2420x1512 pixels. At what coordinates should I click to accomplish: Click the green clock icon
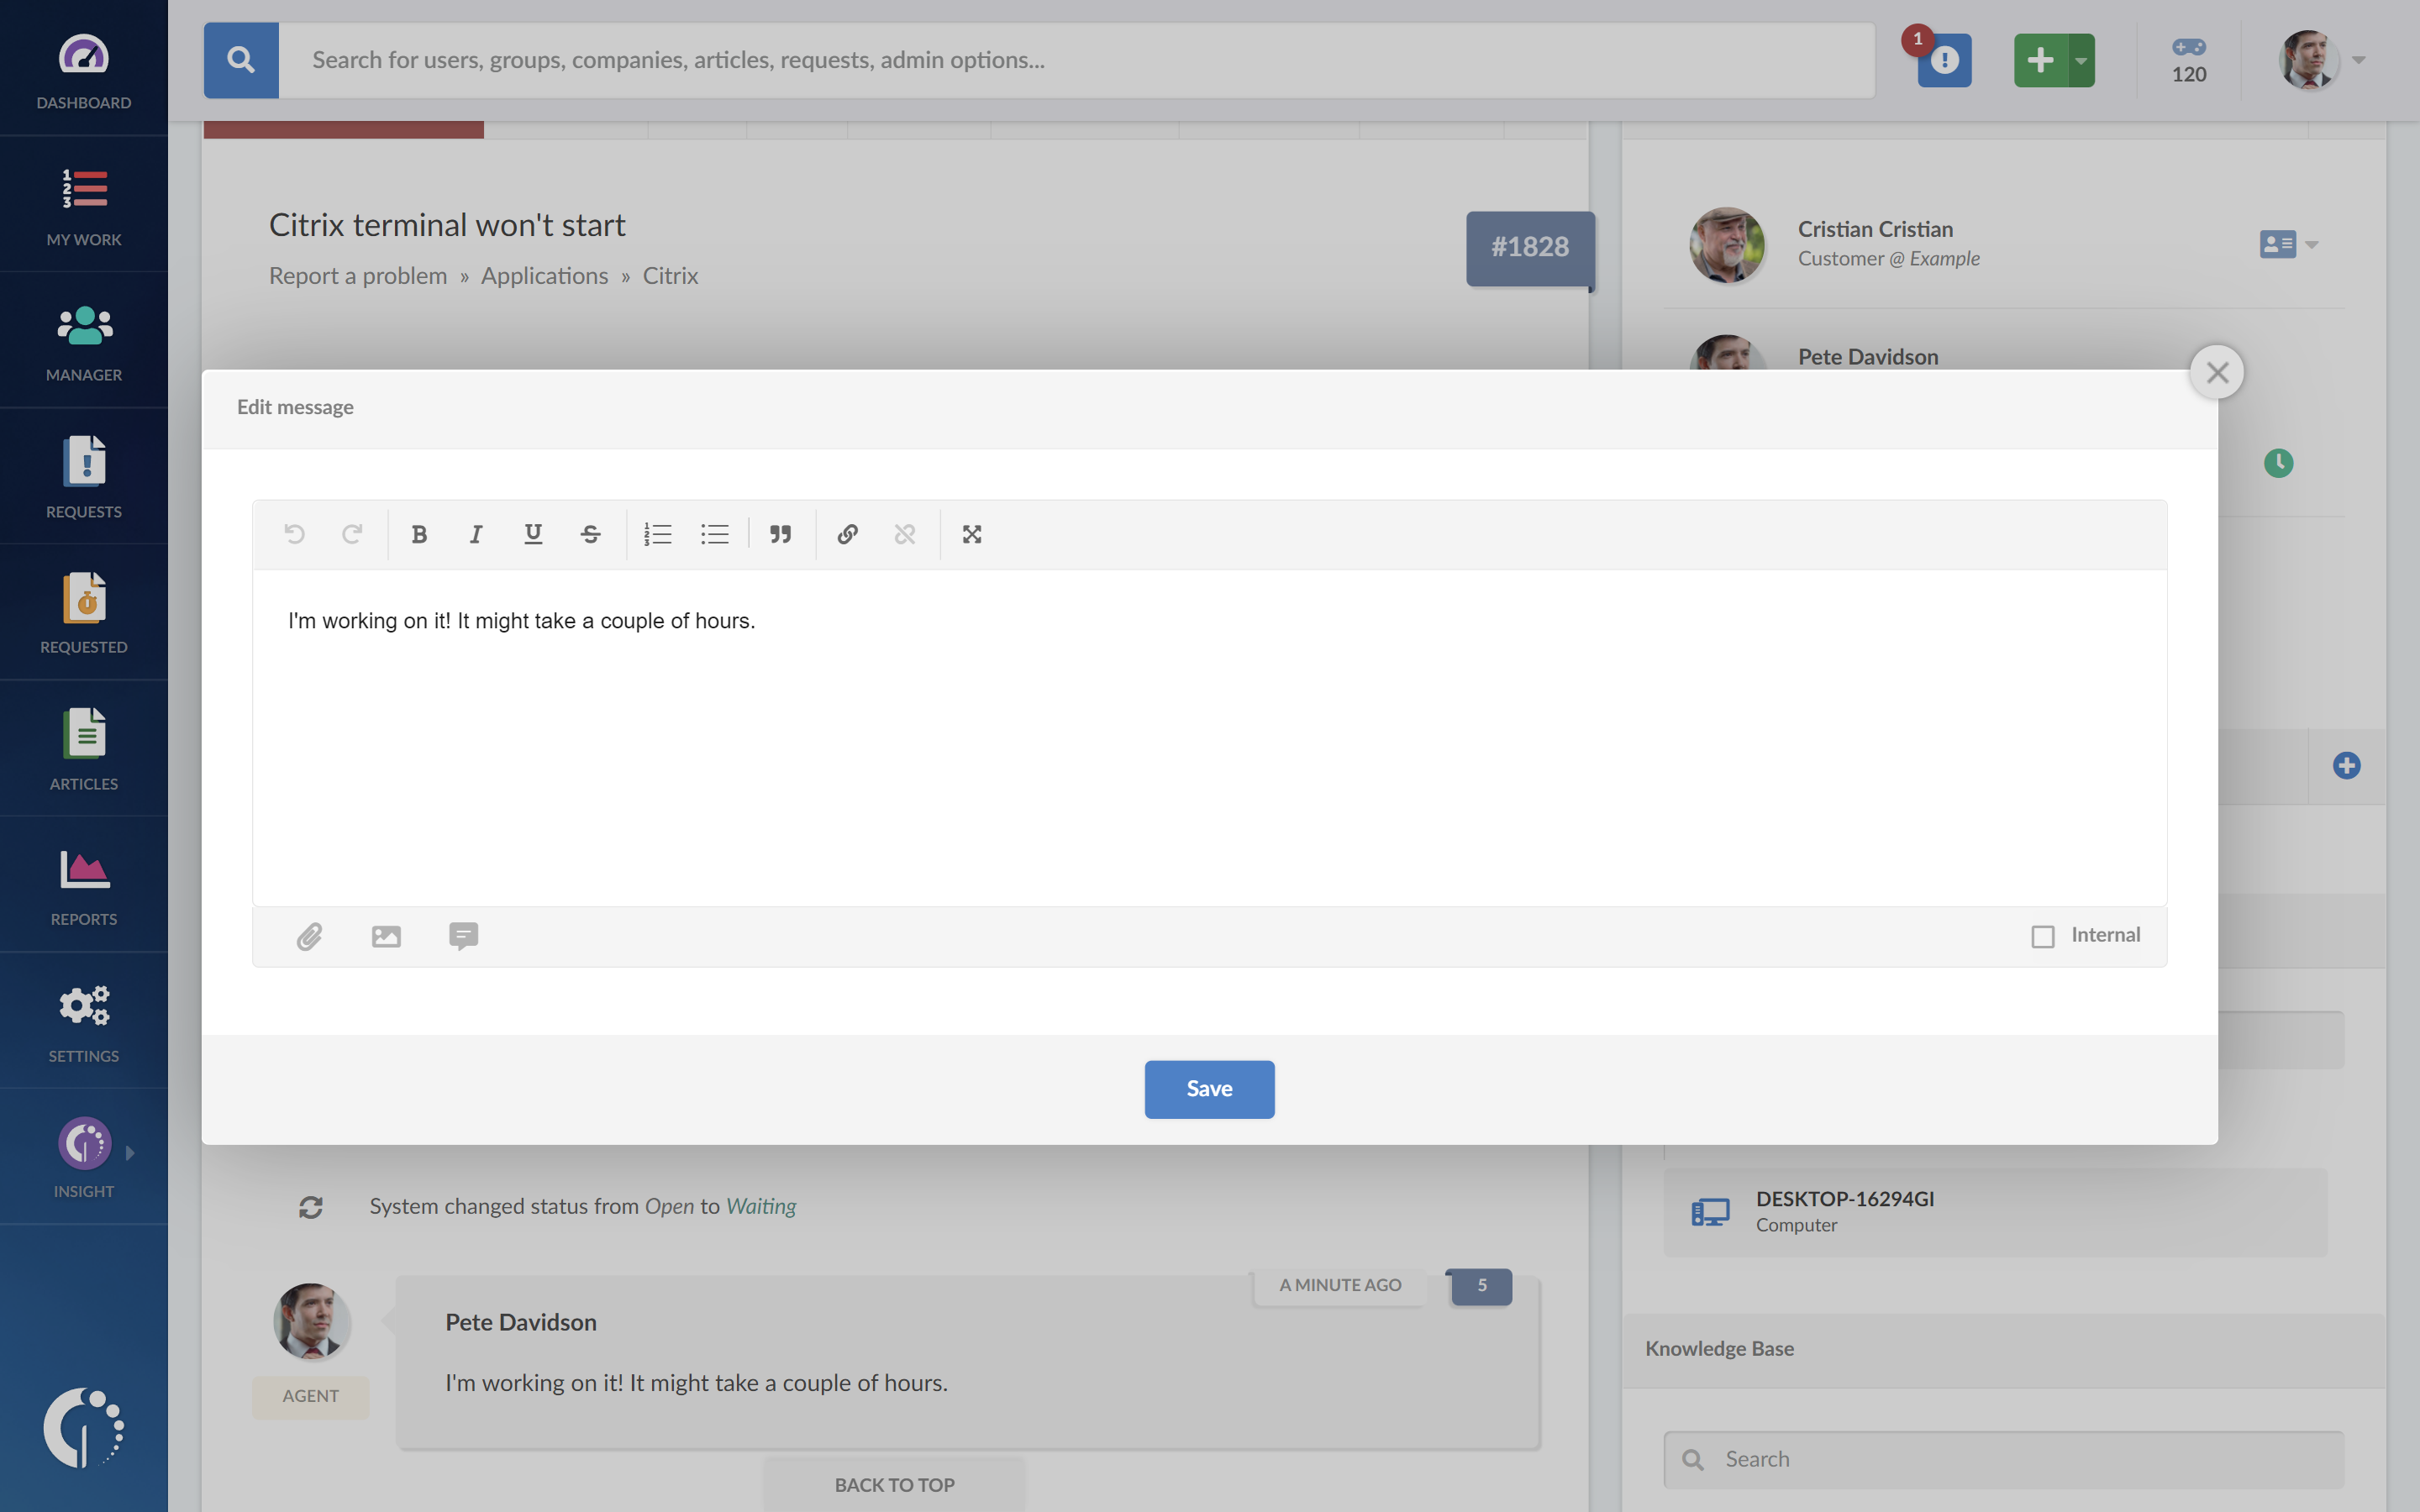point(2278,463)
